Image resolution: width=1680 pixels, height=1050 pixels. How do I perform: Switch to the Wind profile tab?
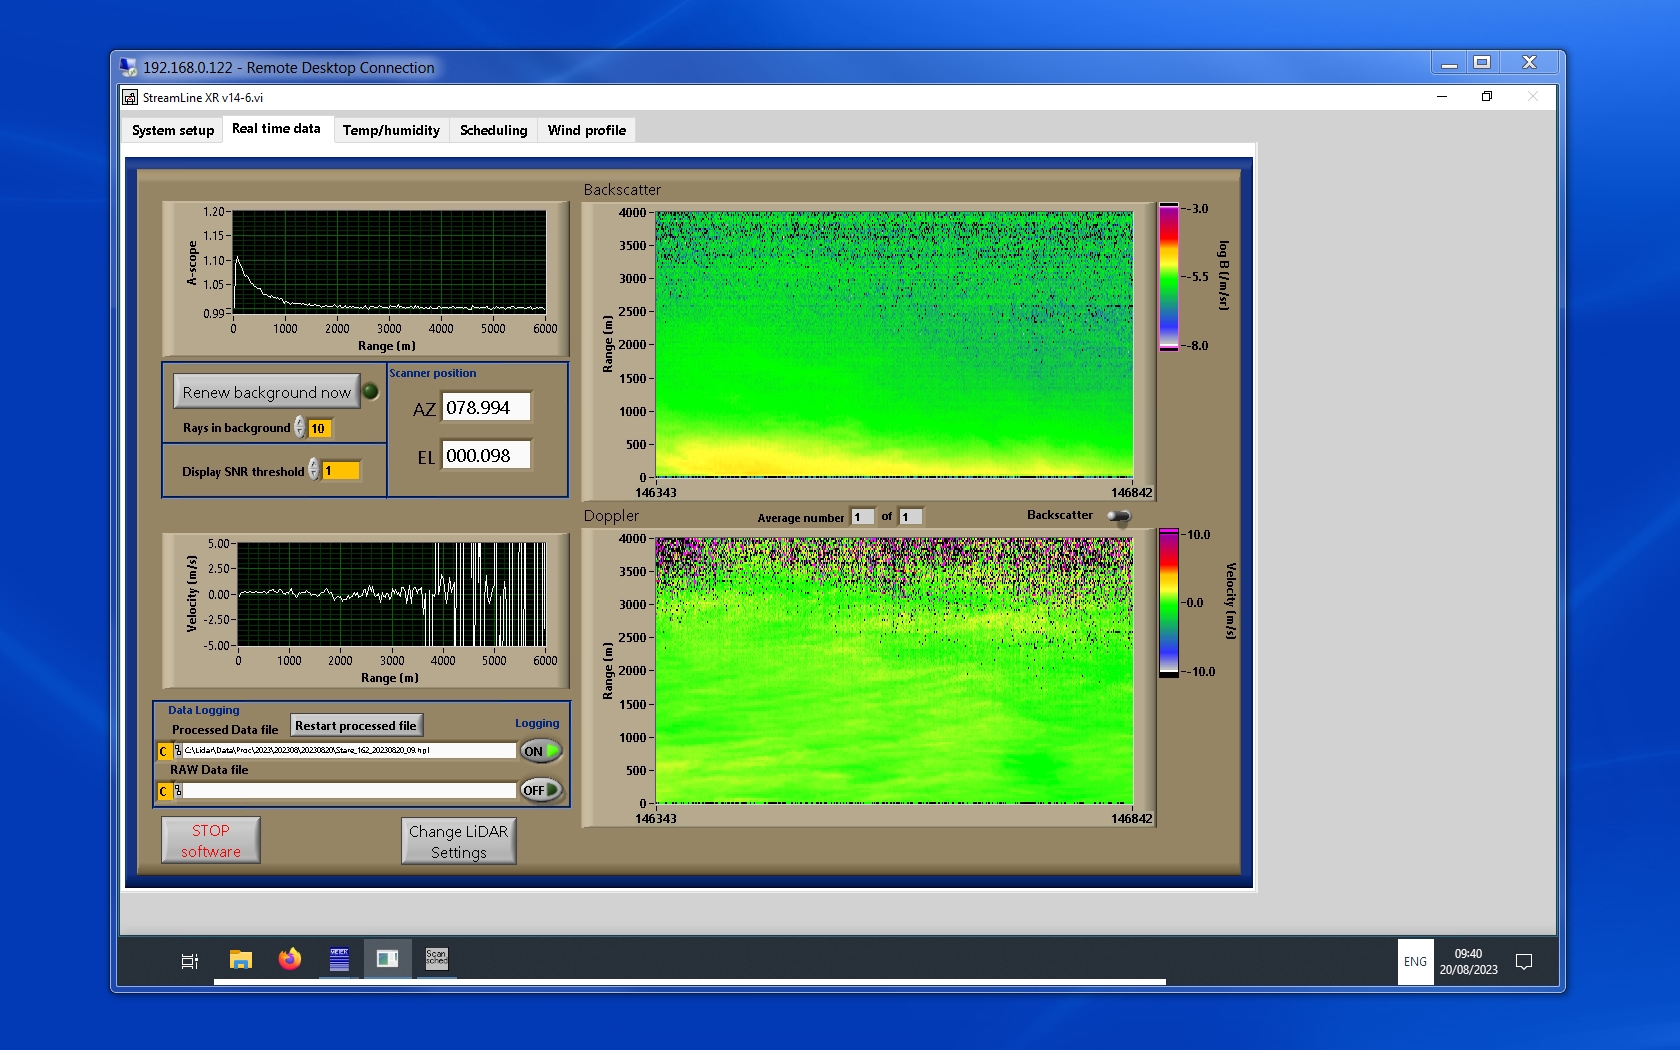click(586, 130)
